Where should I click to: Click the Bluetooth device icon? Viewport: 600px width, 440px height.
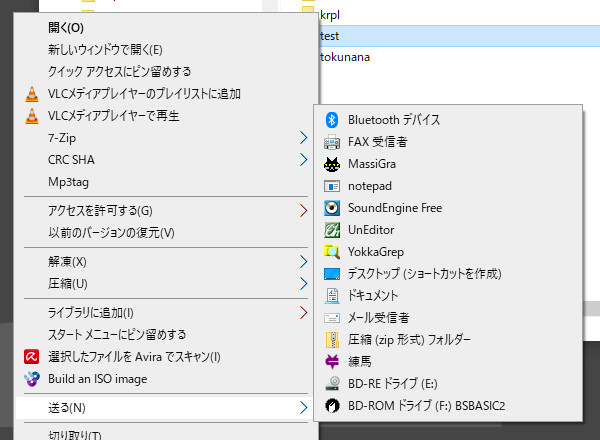pyautogui.click(x=332, y=120)
